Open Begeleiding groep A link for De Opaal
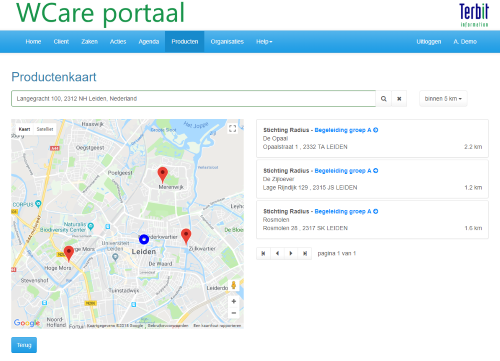The height and width of the screenshot is (361, 500). (x=343, y=130)
